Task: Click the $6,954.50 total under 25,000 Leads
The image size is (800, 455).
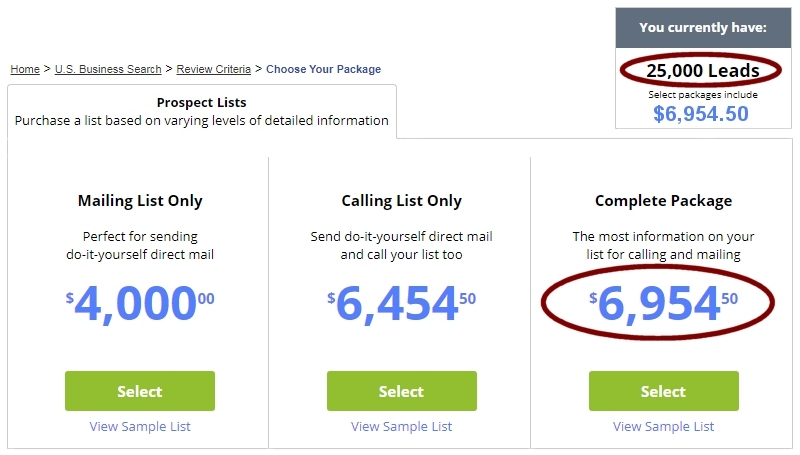Action: coord(701,114)
